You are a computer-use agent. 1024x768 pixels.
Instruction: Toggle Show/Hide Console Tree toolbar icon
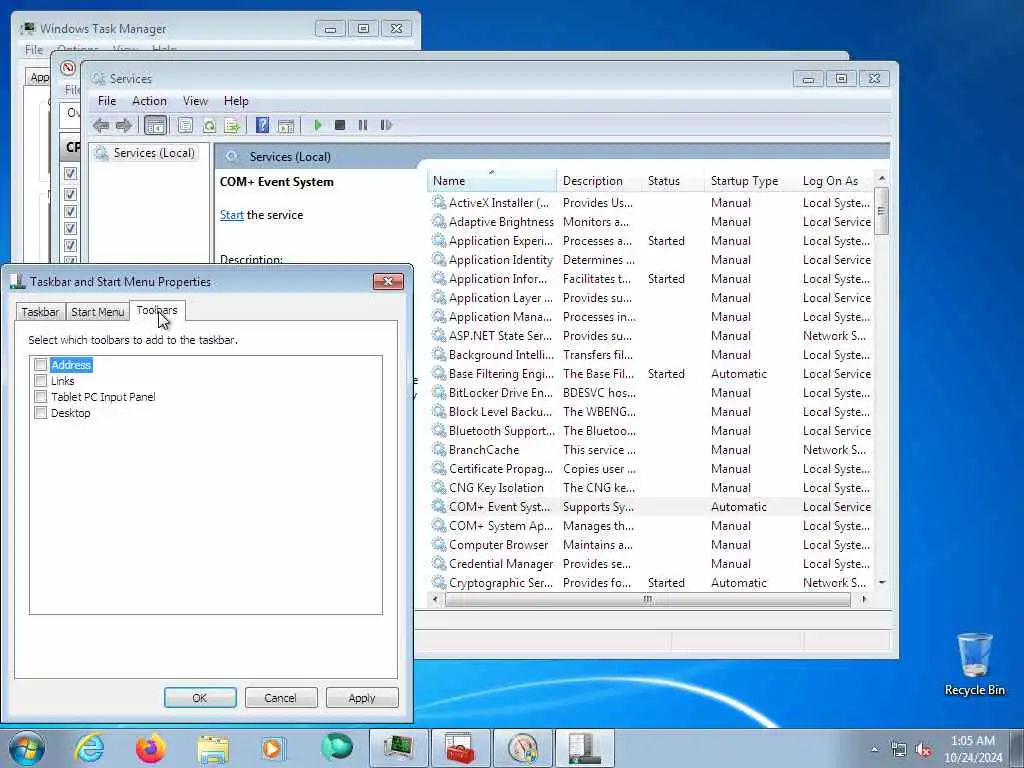155,125
